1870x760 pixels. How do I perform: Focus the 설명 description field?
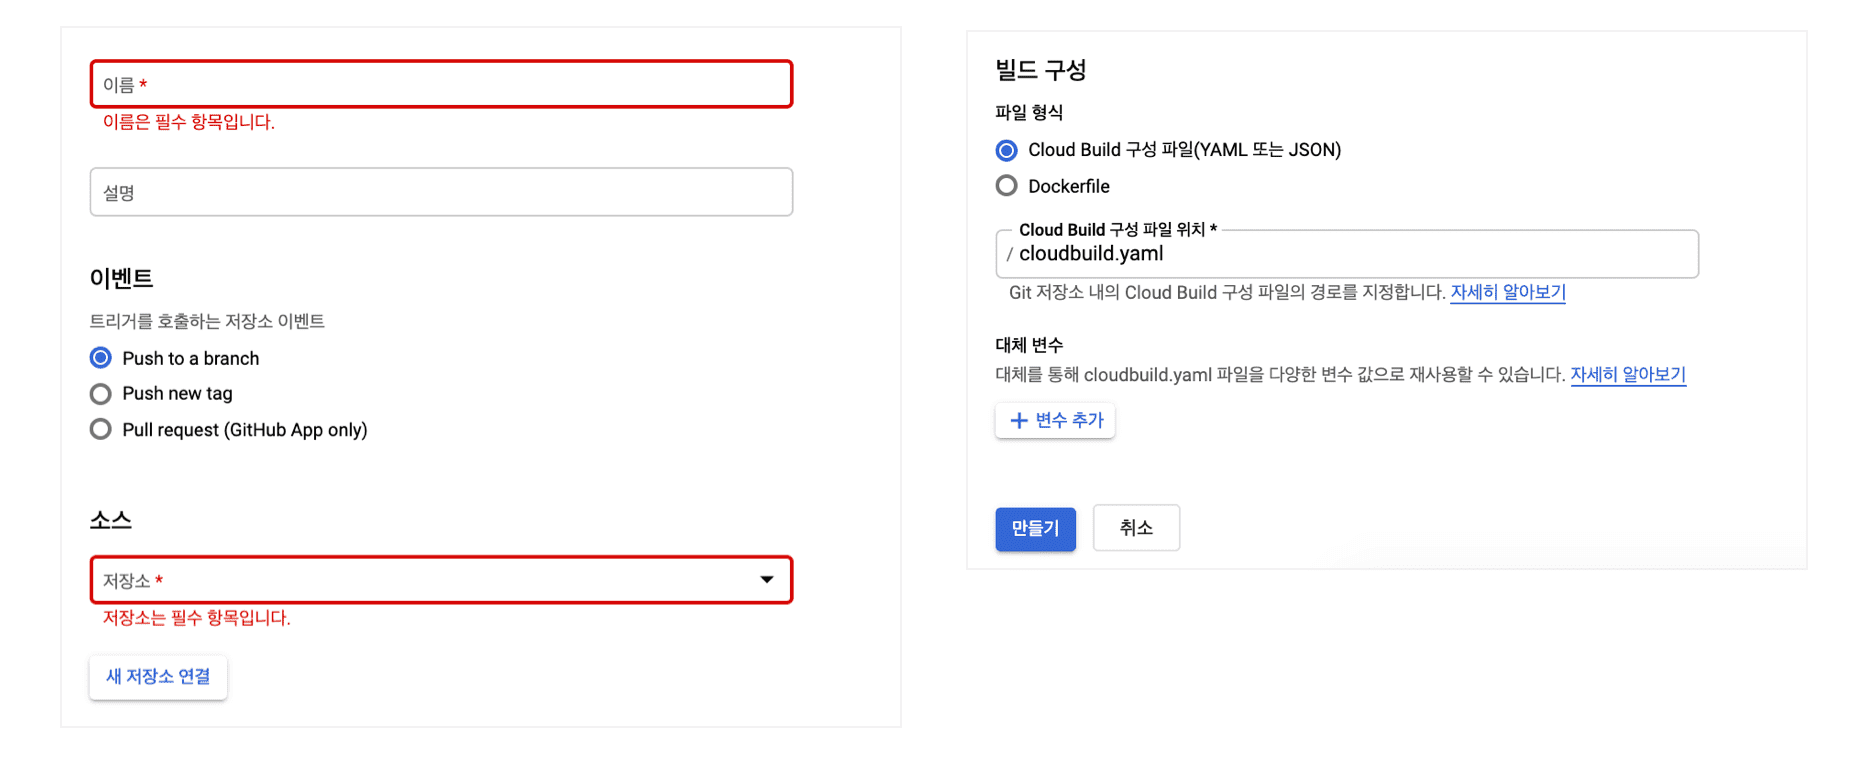pos(442,192)
